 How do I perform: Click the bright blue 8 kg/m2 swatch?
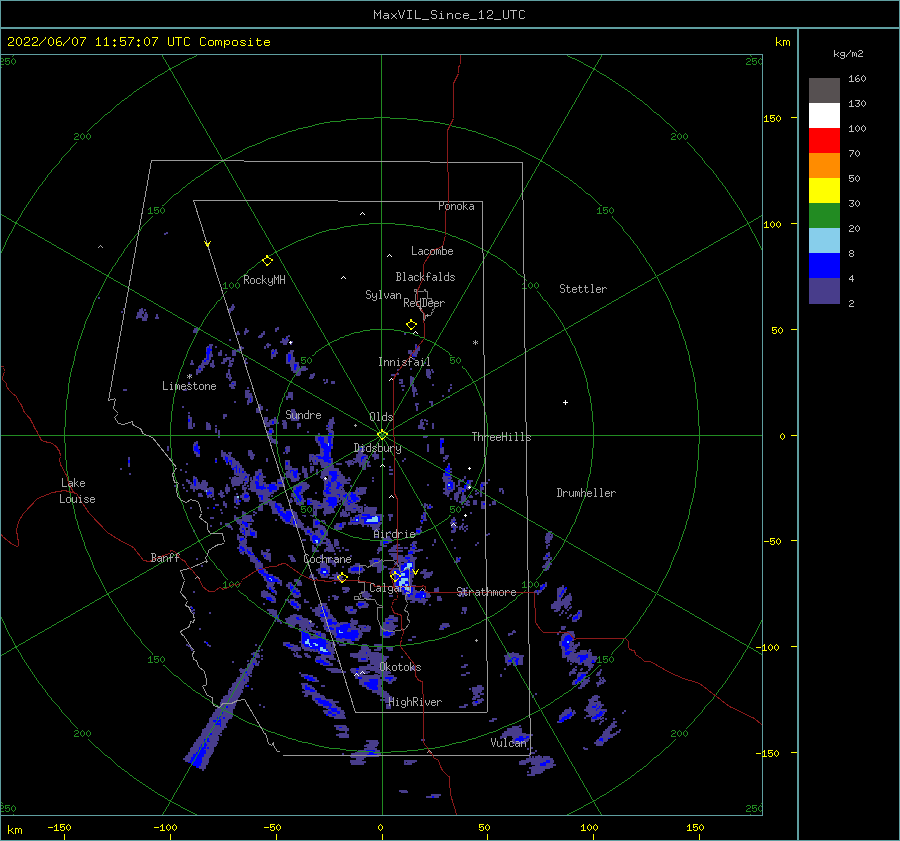(x=824, y=265)
